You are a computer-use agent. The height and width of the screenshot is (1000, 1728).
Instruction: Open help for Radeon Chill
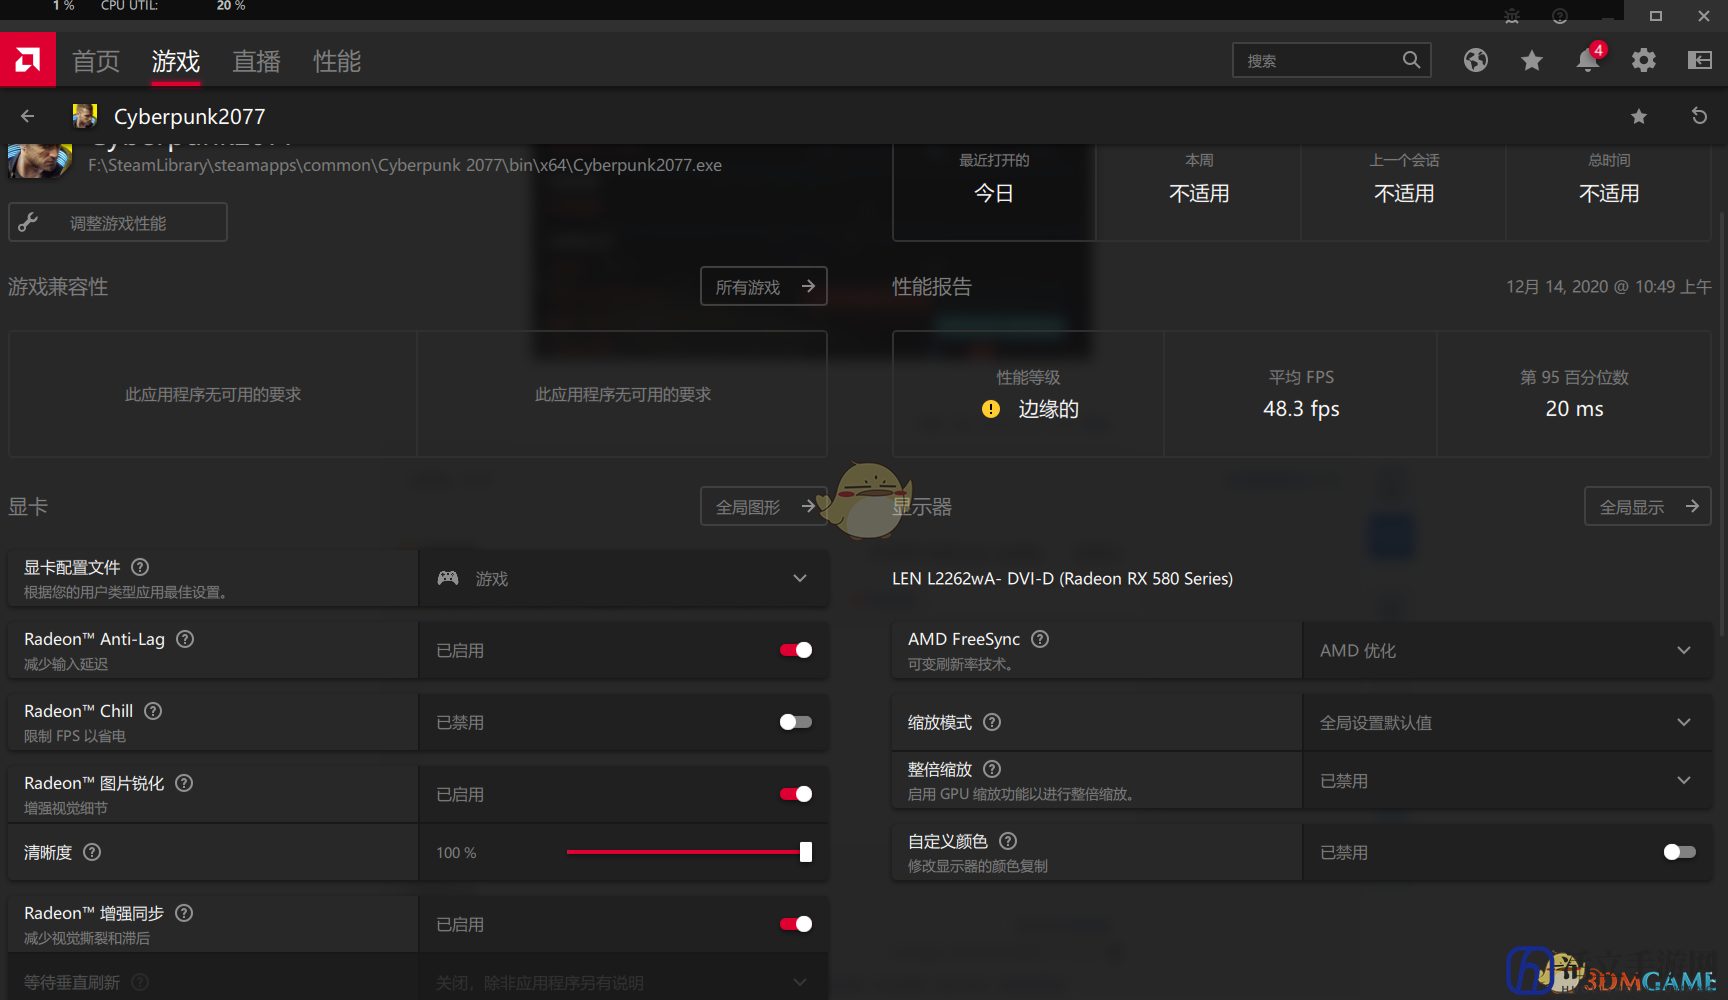tap(153, 711)
